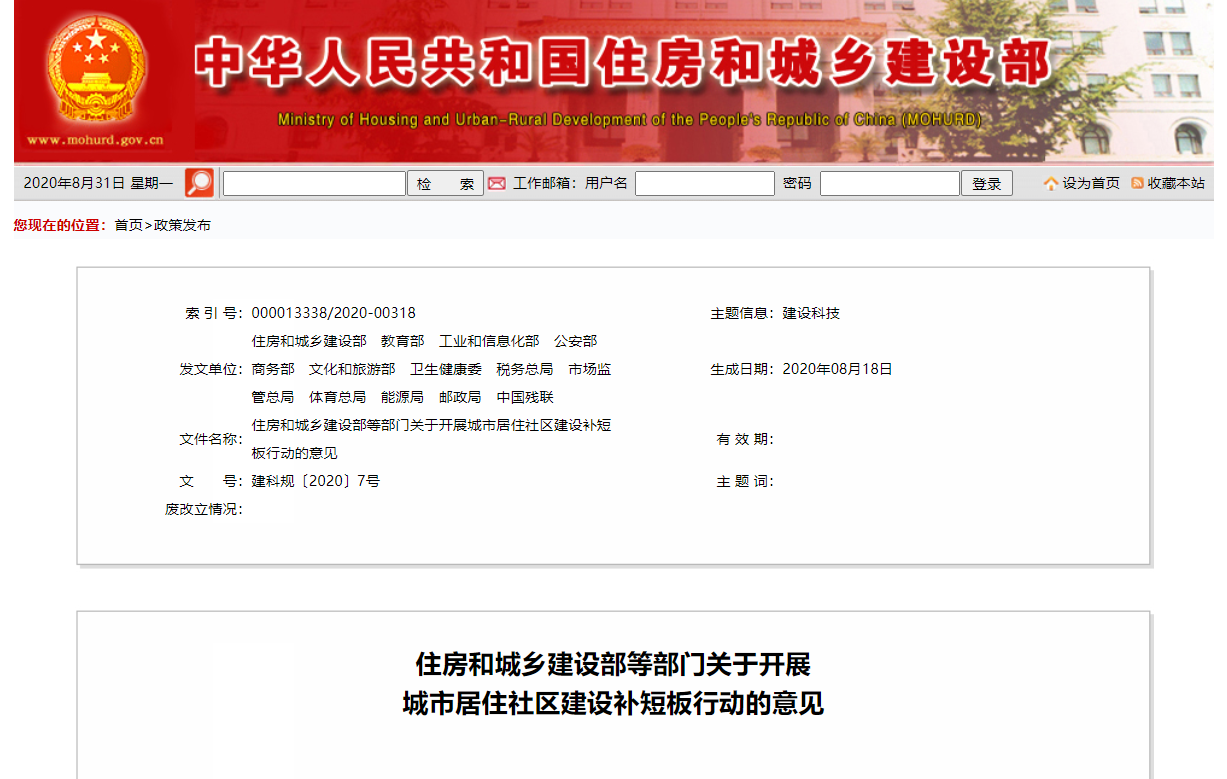Click the orange RSS icon beside 收藏本站

click(1137, 184)
